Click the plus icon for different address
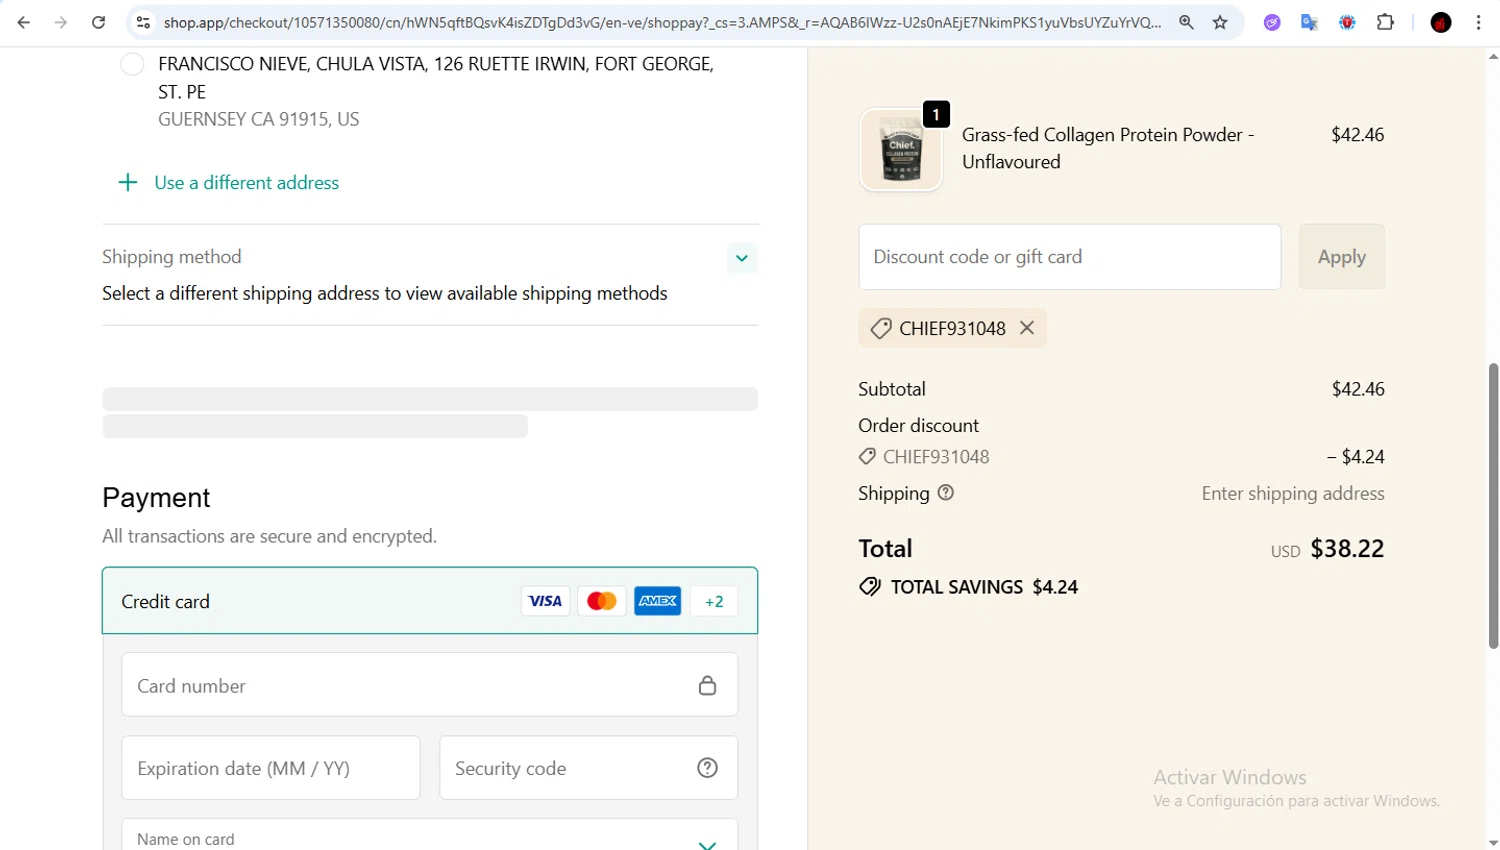1500x850 pixels. (x=127, y=182)
